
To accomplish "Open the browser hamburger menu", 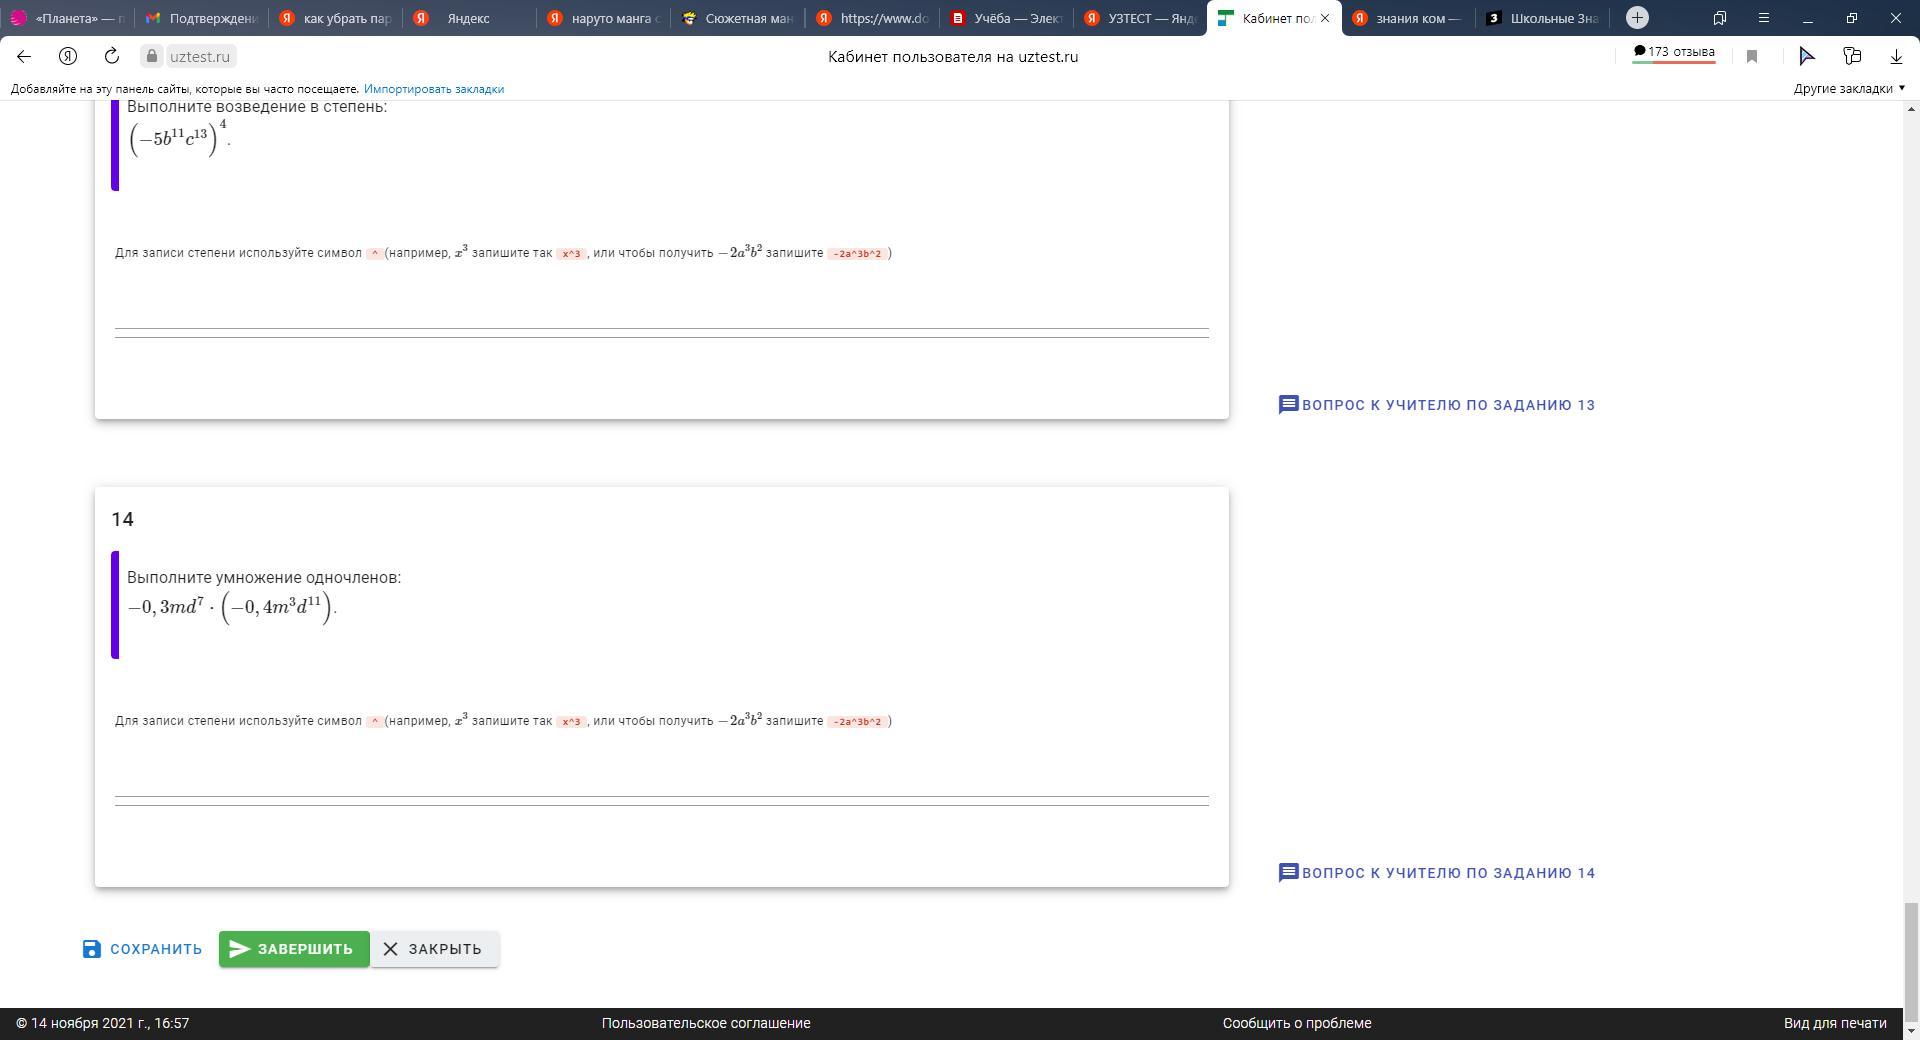I will pos(1764,18).
